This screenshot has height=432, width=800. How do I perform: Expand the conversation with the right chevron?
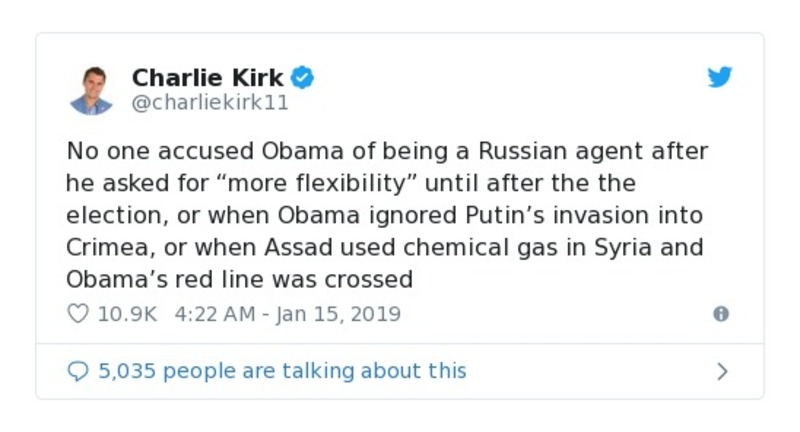click(722, 371)
